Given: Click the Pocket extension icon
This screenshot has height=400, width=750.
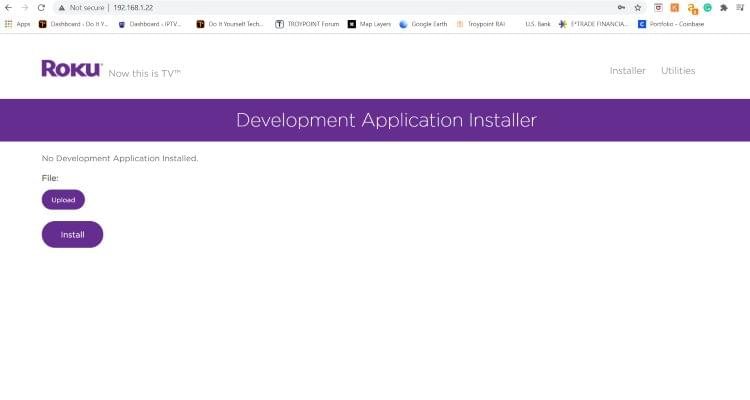Looking at the screenshot, I should click(x=657, y=7).
